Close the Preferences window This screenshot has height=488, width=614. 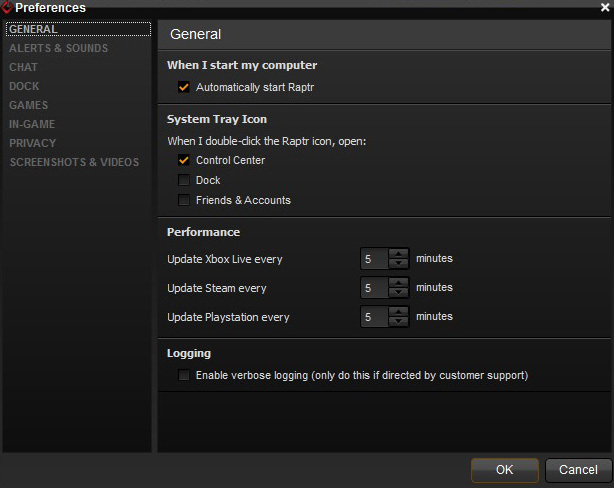[x=604, y=8]
